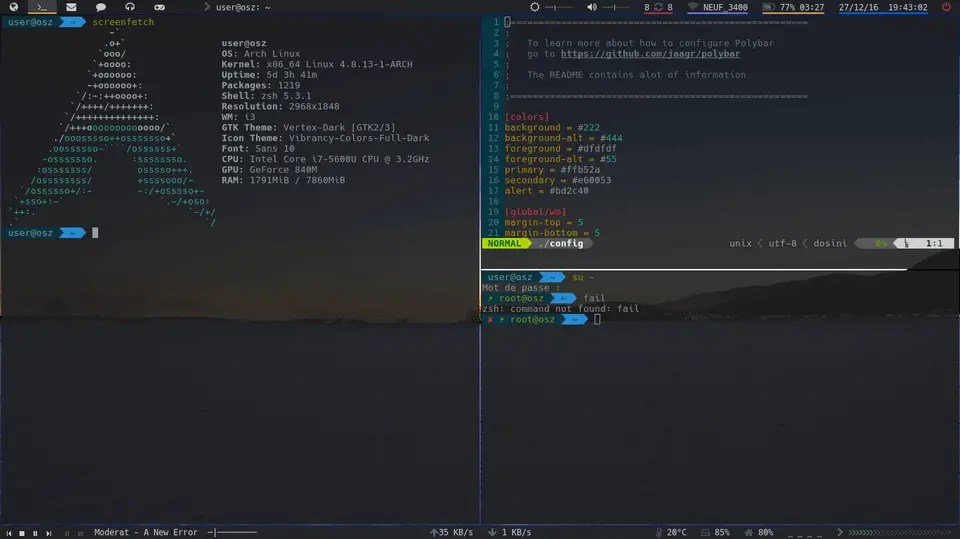
Task: Seek in the song progress bar
Action: [x=233, y=532]
